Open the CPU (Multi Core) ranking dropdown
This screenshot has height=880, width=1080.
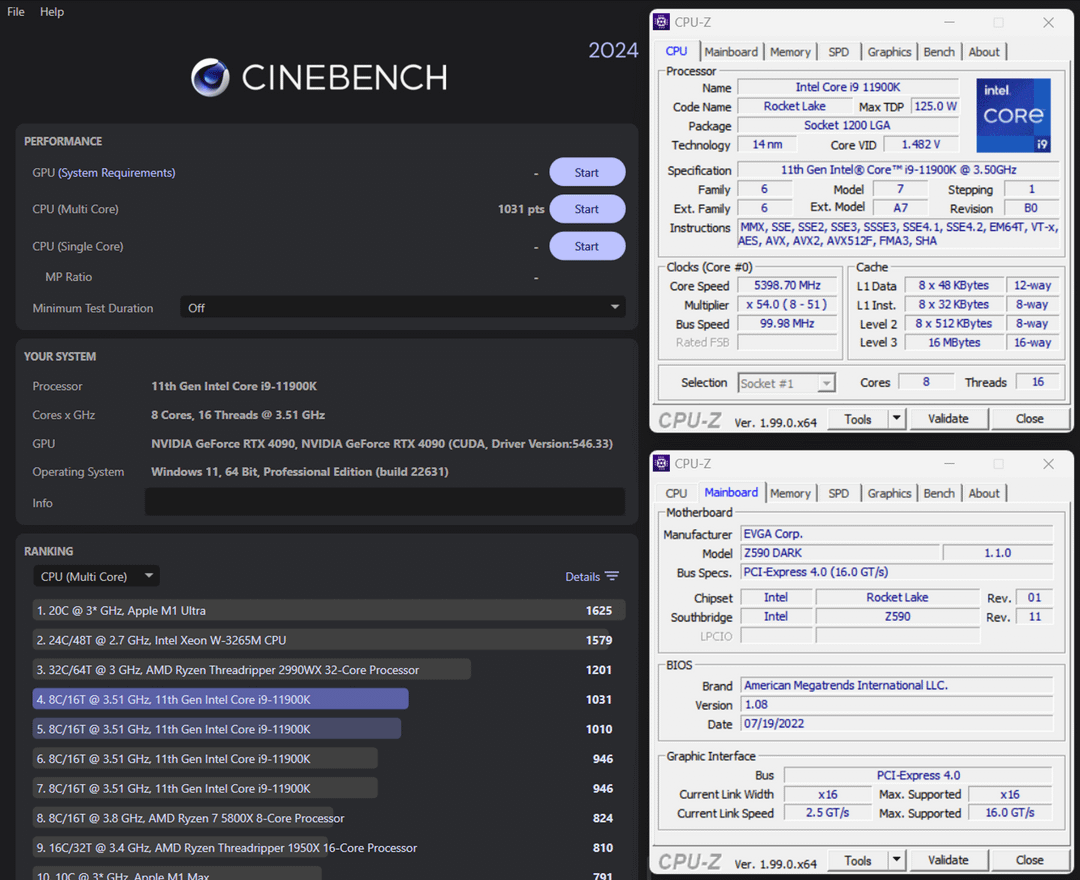96,576
